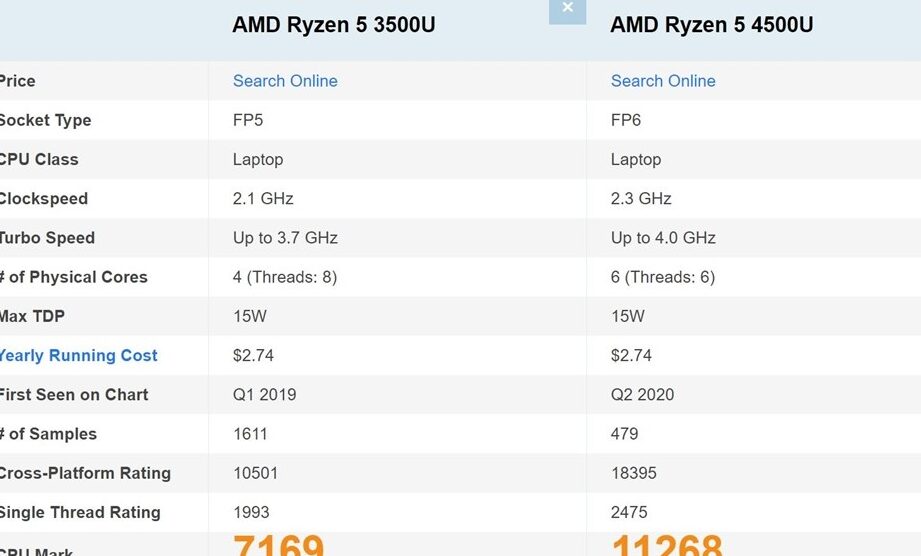
Task: Click the Turbo Speed row label
Action: (x=47, y=238)
